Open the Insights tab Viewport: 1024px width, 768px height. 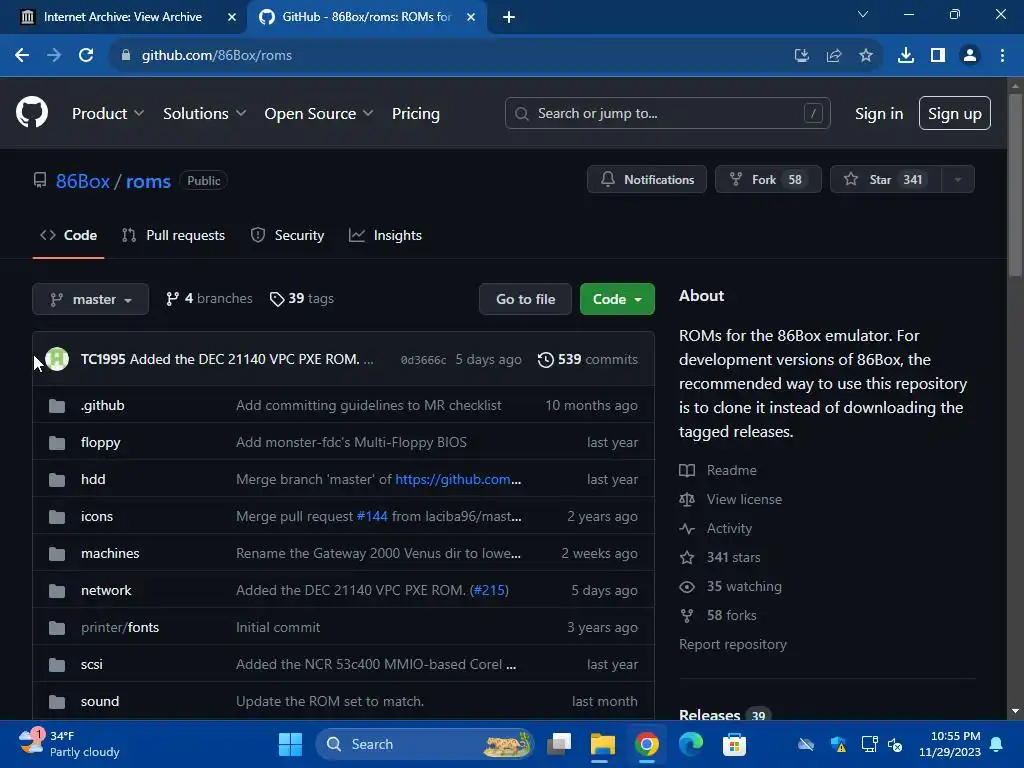pos(385,235)
